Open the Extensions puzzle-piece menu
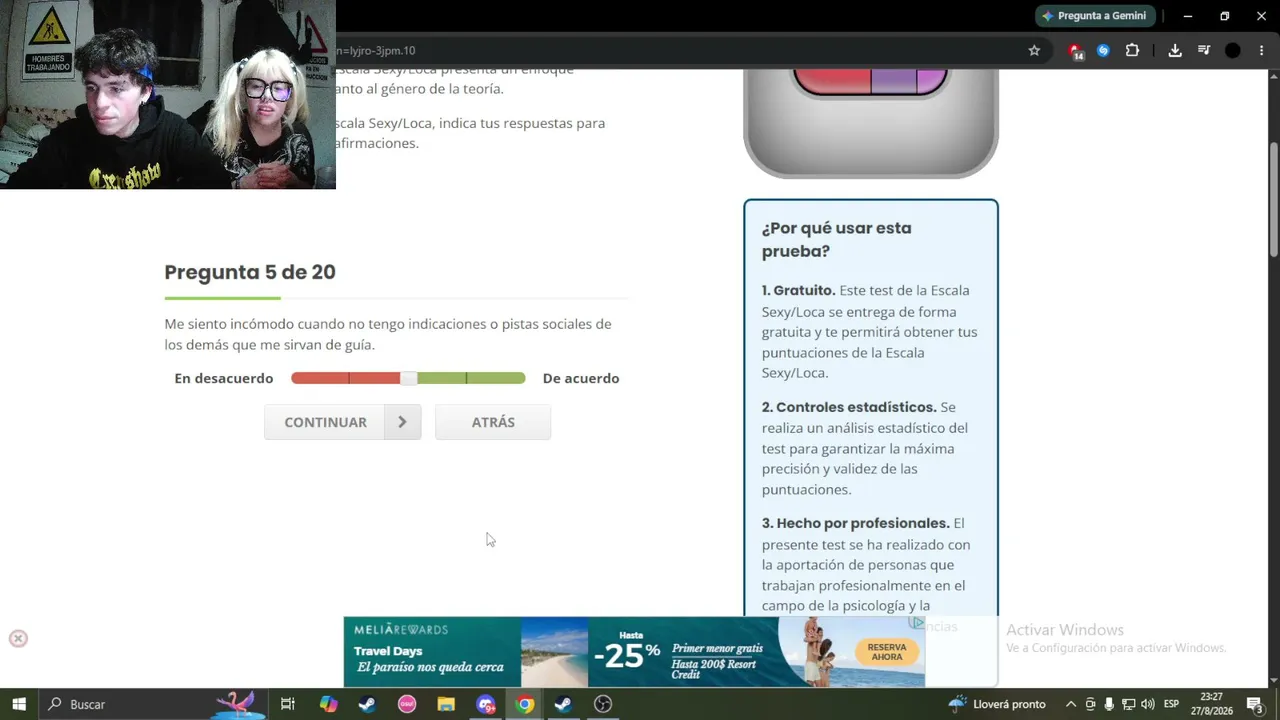1280x720 pixels. point(1132,50)
